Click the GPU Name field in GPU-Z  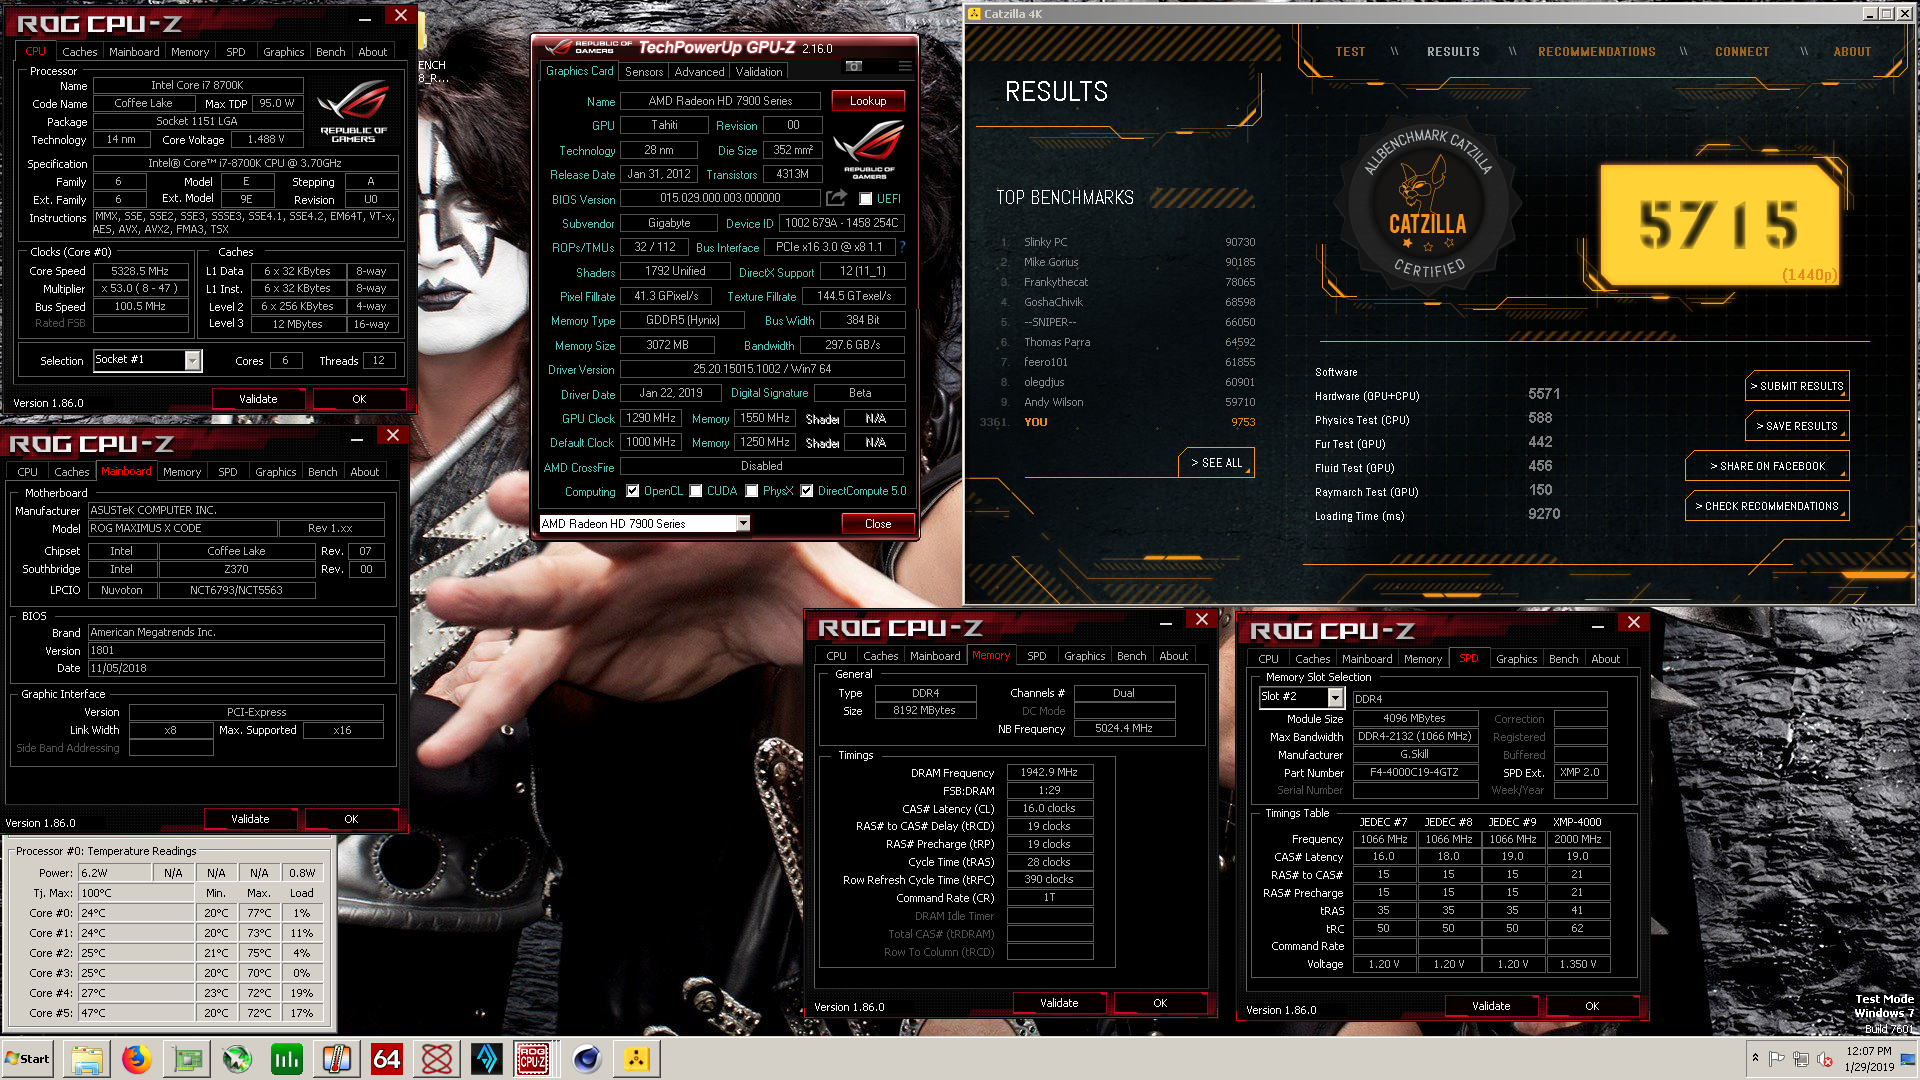tap(720, 101)
